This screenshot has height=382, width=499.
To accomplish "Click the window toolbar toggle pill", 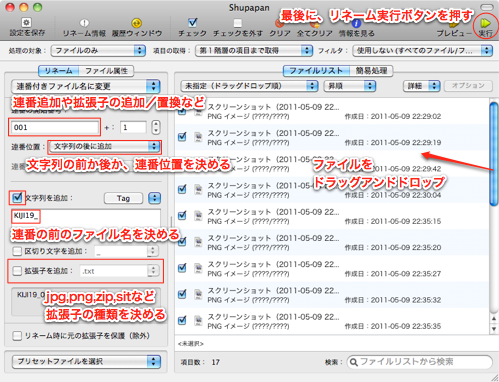I will 487,7.
